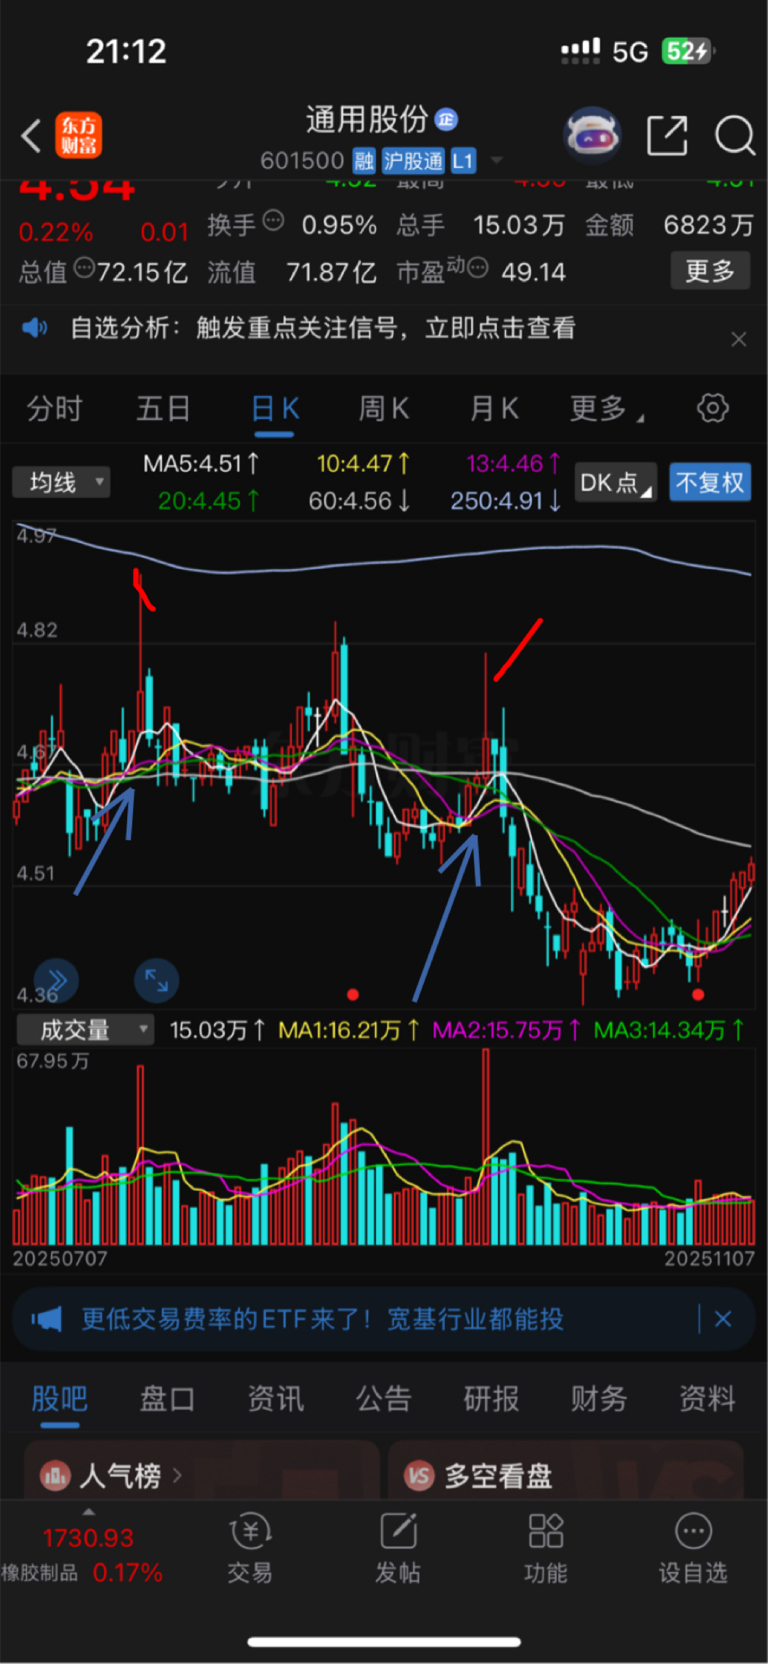This screenshot has width=768, height=1664.
Task: Switch to the 公告 tab
Action: 383,1399
